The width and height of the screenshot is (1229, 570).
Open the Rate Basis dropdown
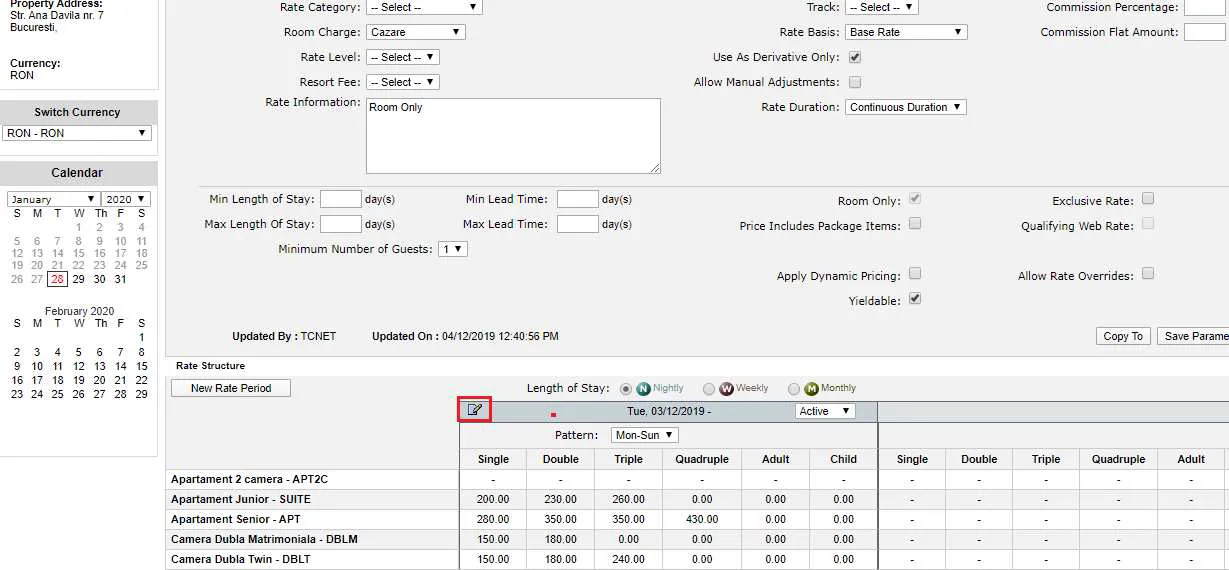[x=907, y=32]
